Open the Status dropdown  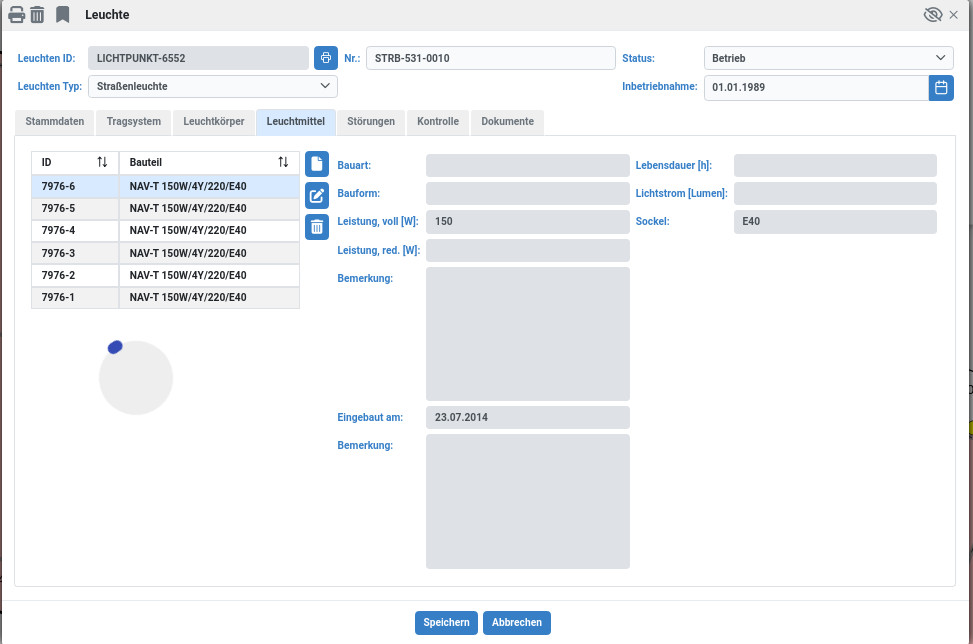828,58
